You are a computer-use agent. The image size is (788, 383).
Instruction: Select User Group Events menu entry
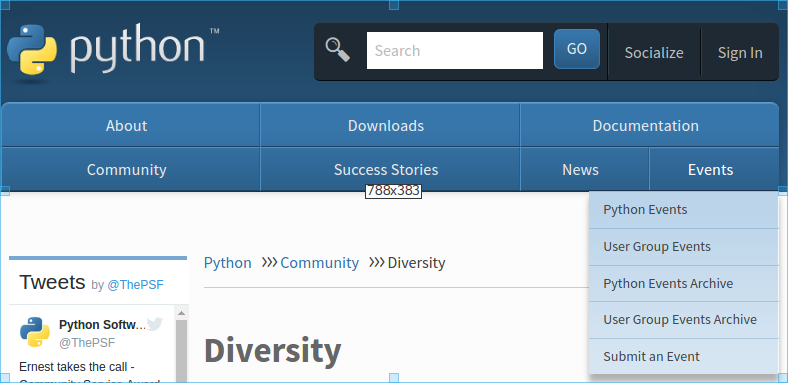pyautogui.click(x=683, y=247)
